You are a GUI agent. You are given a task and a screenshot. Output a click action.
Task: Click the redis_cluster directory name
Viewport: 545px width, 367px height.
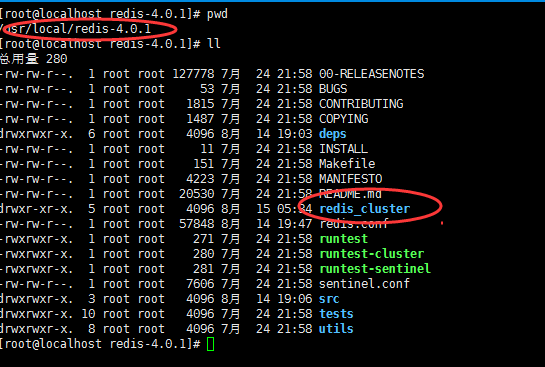(x=365, y=209)
